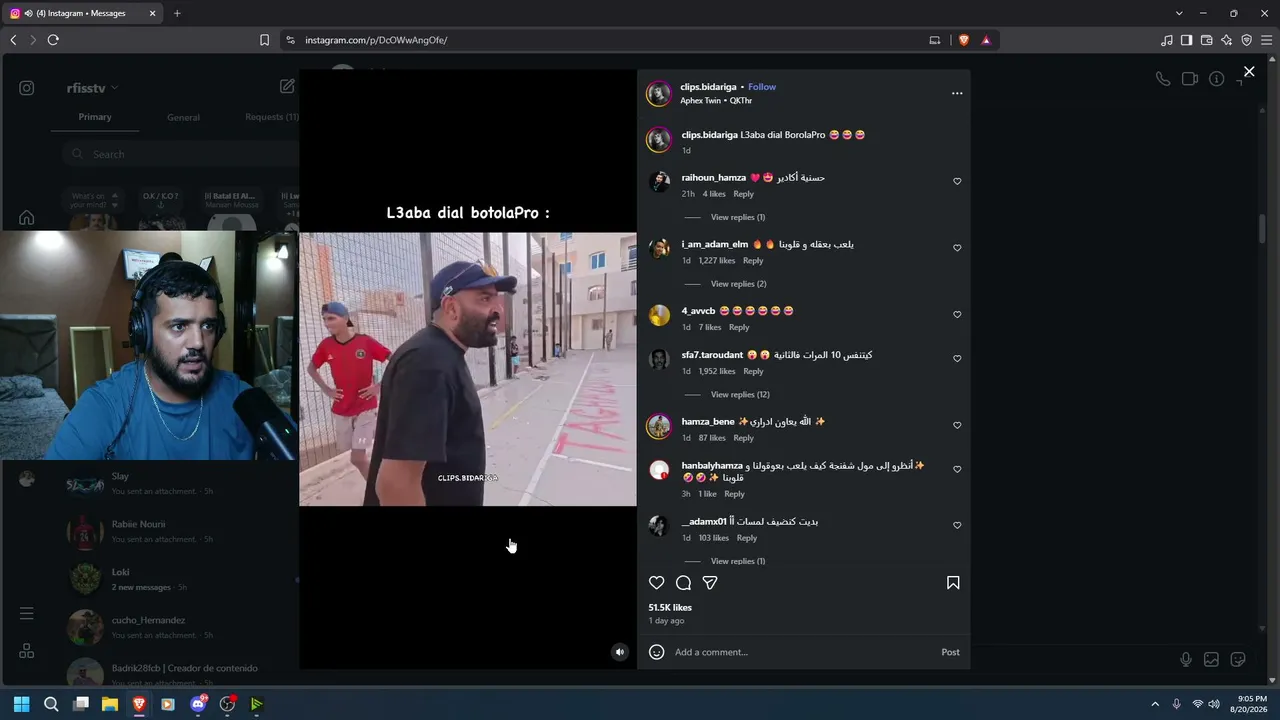Start an audio call in the chat
The height and width of the screenshot is (720, 1280).
1163,79
